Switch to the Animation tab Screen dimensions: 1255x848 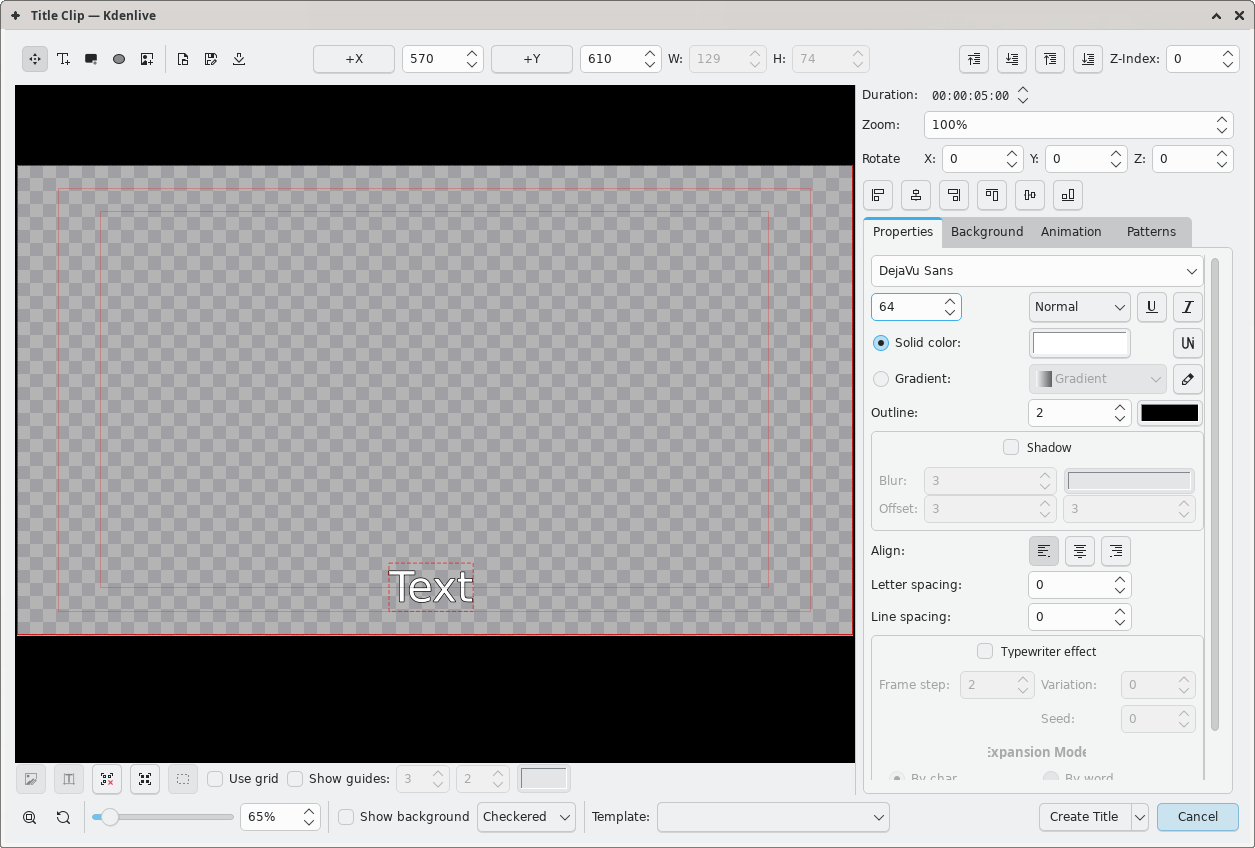coord(1071,232)
